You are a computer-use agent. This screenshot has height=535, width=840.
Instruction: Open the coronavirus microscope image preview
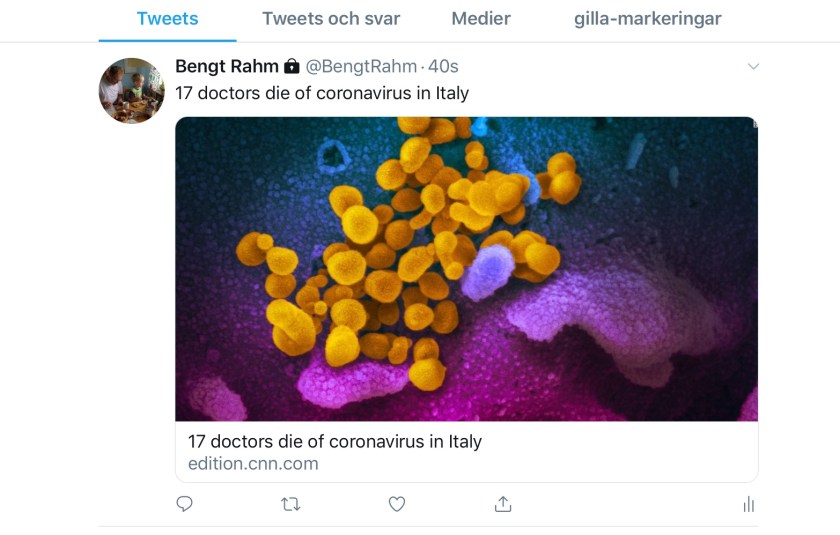(466, 269)
